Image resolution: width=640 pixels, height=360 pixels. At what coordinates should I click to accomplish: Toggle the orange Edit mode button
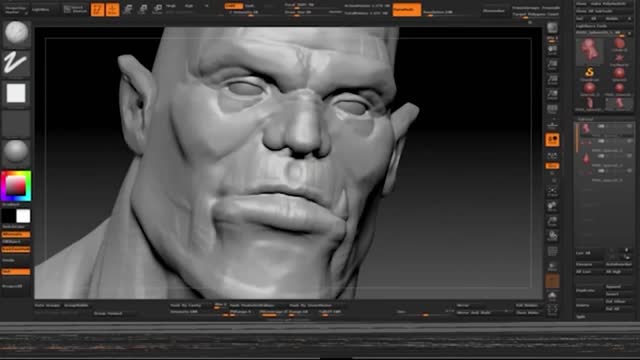(x=98, y=9)
